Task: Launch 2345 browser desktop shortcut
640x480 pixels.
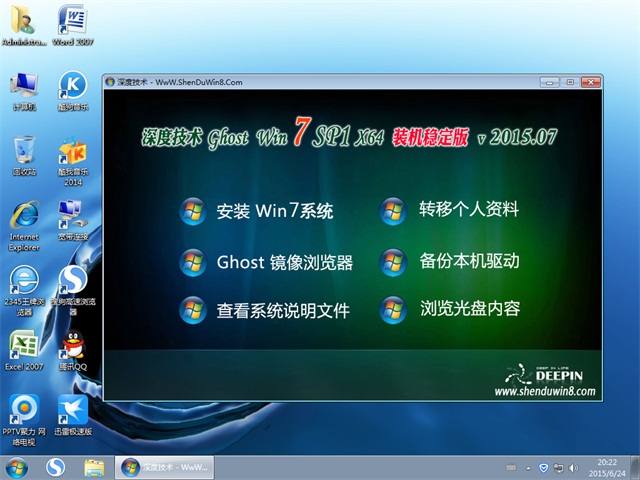Action: click(24, 291)
